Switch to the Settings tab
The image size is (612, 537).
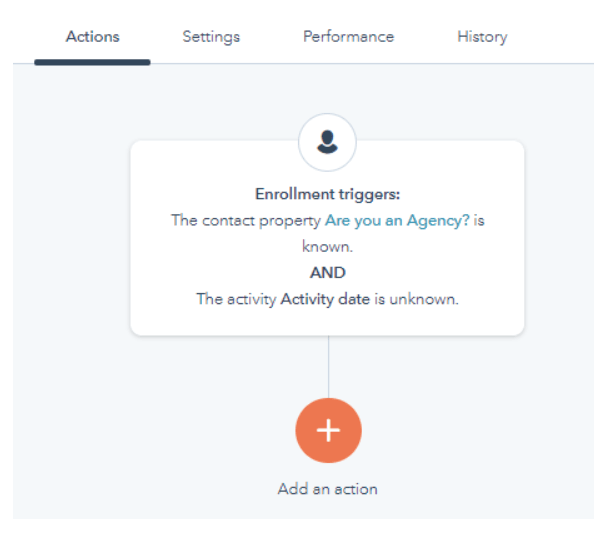click(x=211, y=37)
